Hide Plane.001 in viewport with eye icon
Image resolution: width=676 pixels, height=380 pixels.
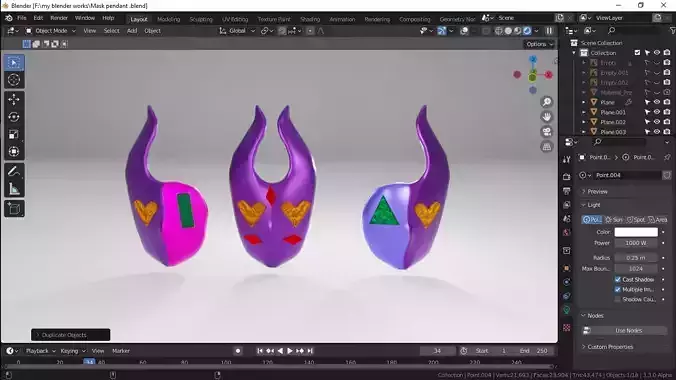pos(657,112)
